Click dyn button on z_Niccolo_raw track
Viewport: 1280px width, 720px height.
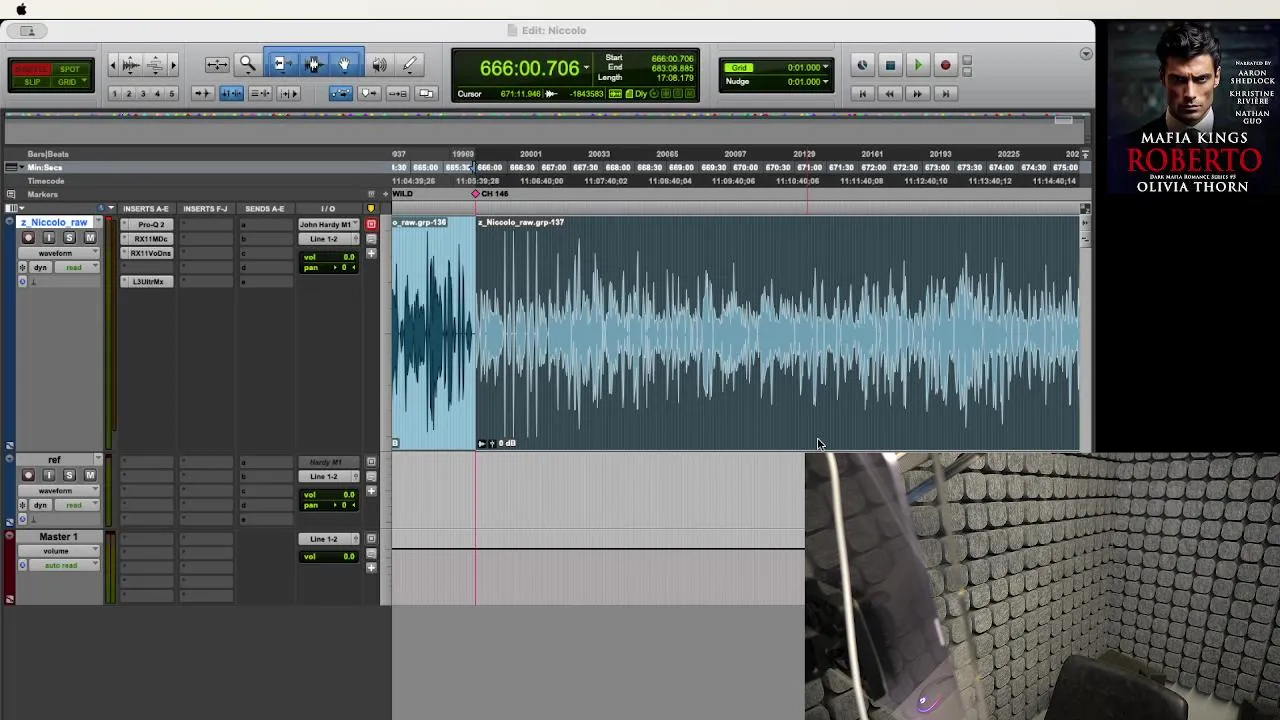point(40,268)
